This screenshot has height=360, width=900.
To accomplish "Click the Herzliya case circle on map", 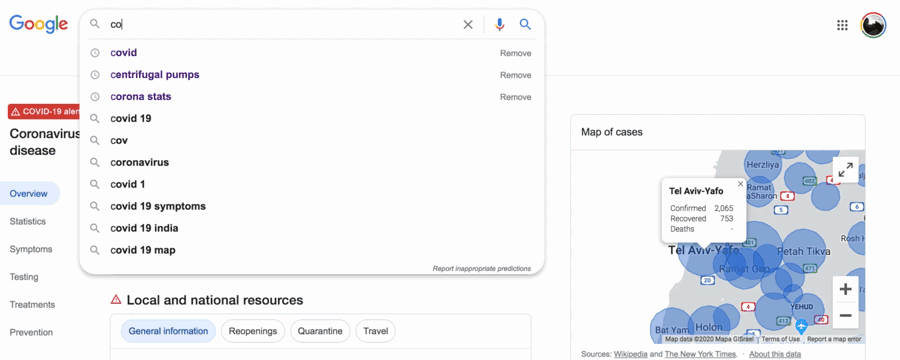I will click(762, 165).
